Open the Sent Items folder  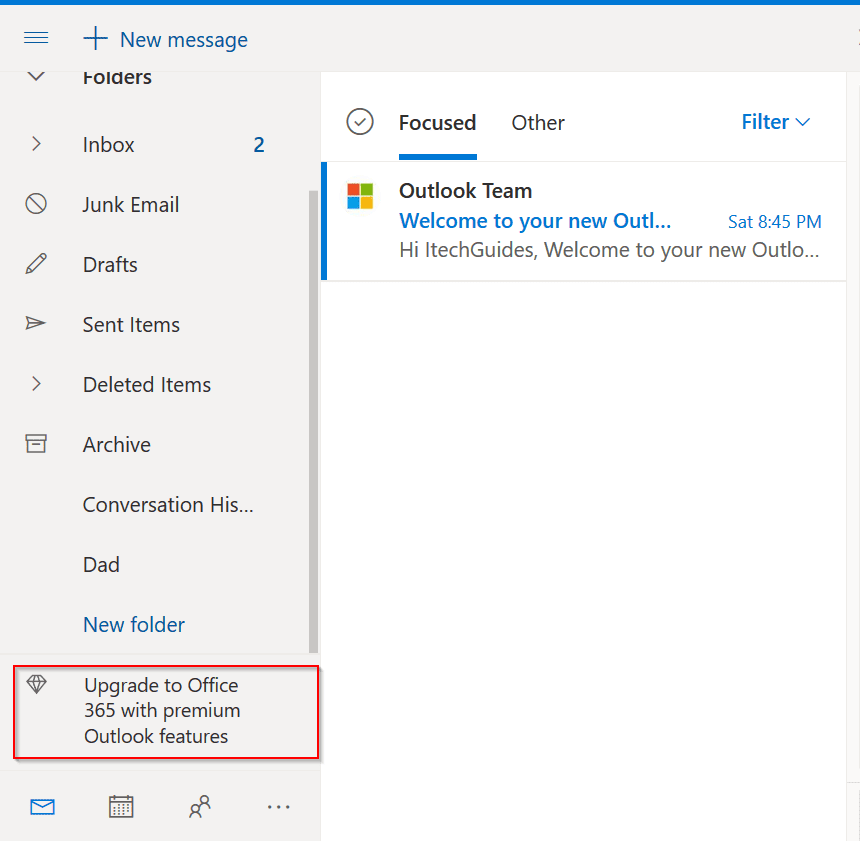pyautogui.click(x=131, y=325)
